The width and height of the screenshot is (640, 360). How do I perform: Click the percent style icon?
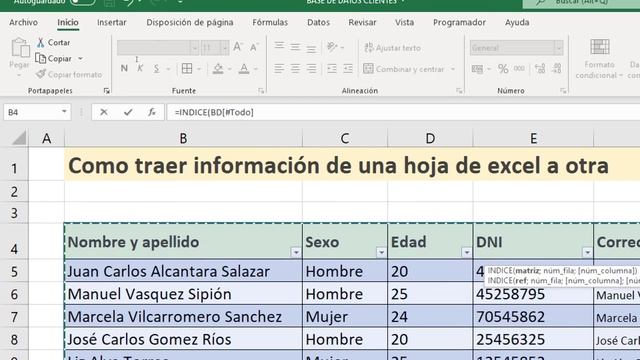tap(503, 69)
